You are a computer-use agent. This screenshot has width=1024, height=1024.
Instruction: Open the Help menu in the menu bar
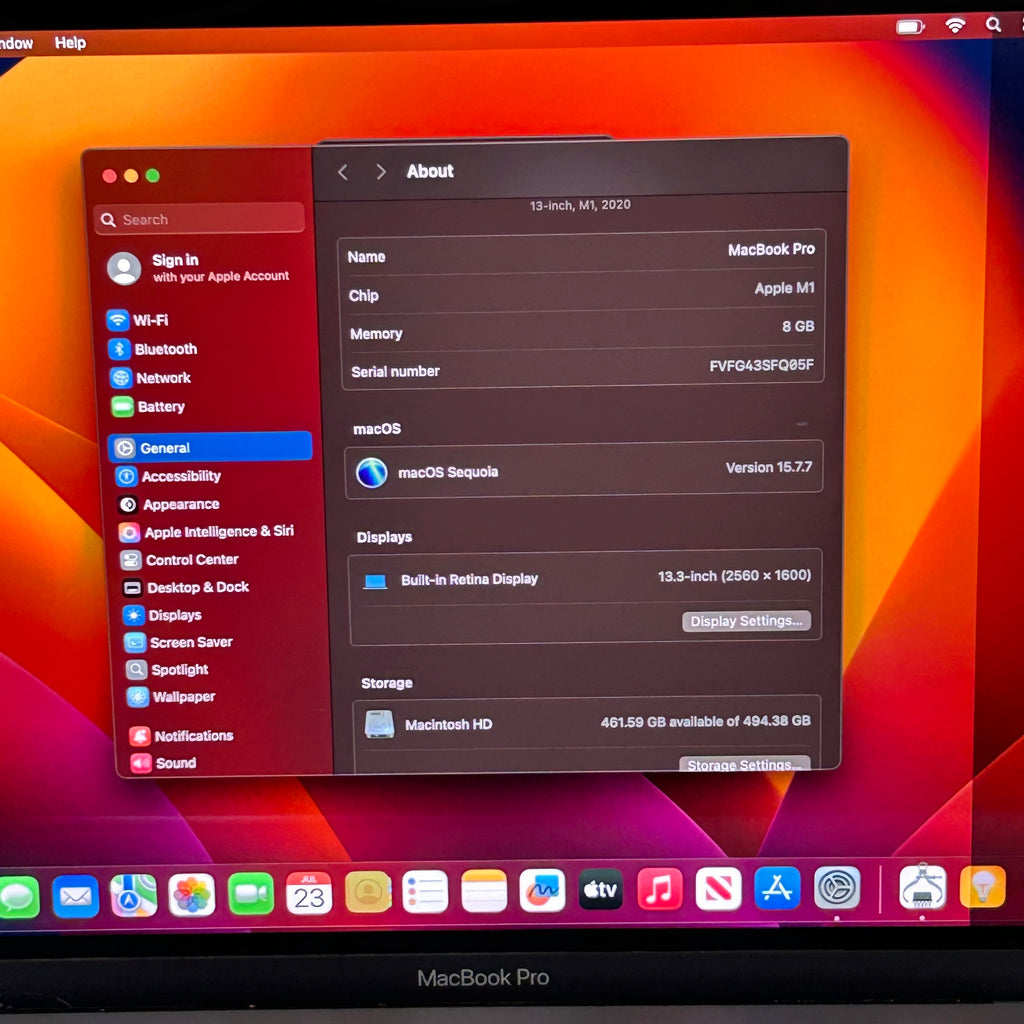pos(70,43)
